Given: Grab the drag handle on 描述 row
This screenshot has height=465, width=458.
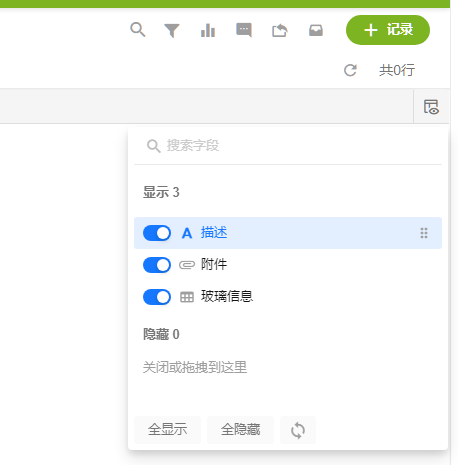Looking at the screenshot, I should [x=424, y=233].
